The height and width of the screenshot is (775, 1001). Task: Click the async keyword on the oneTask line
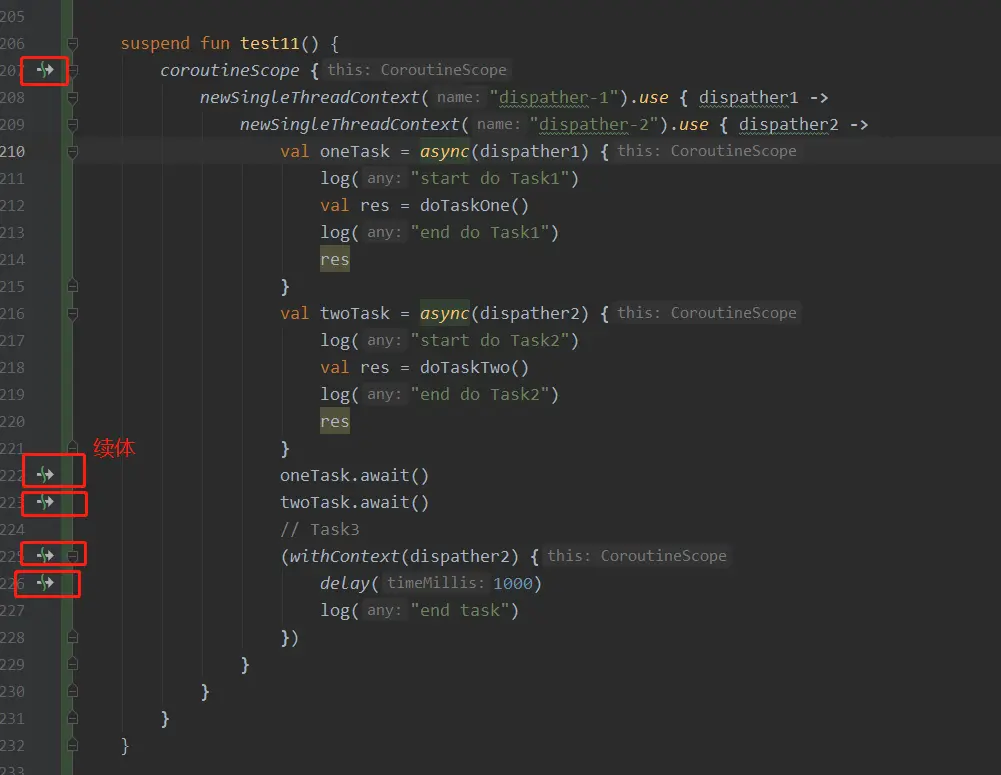point(444,152)
